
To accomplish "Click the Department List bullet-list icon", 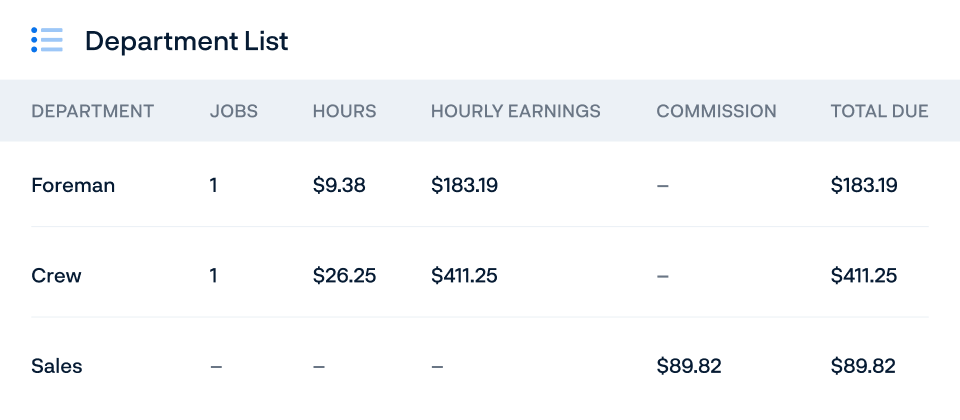I will click(x=47, y=40).
